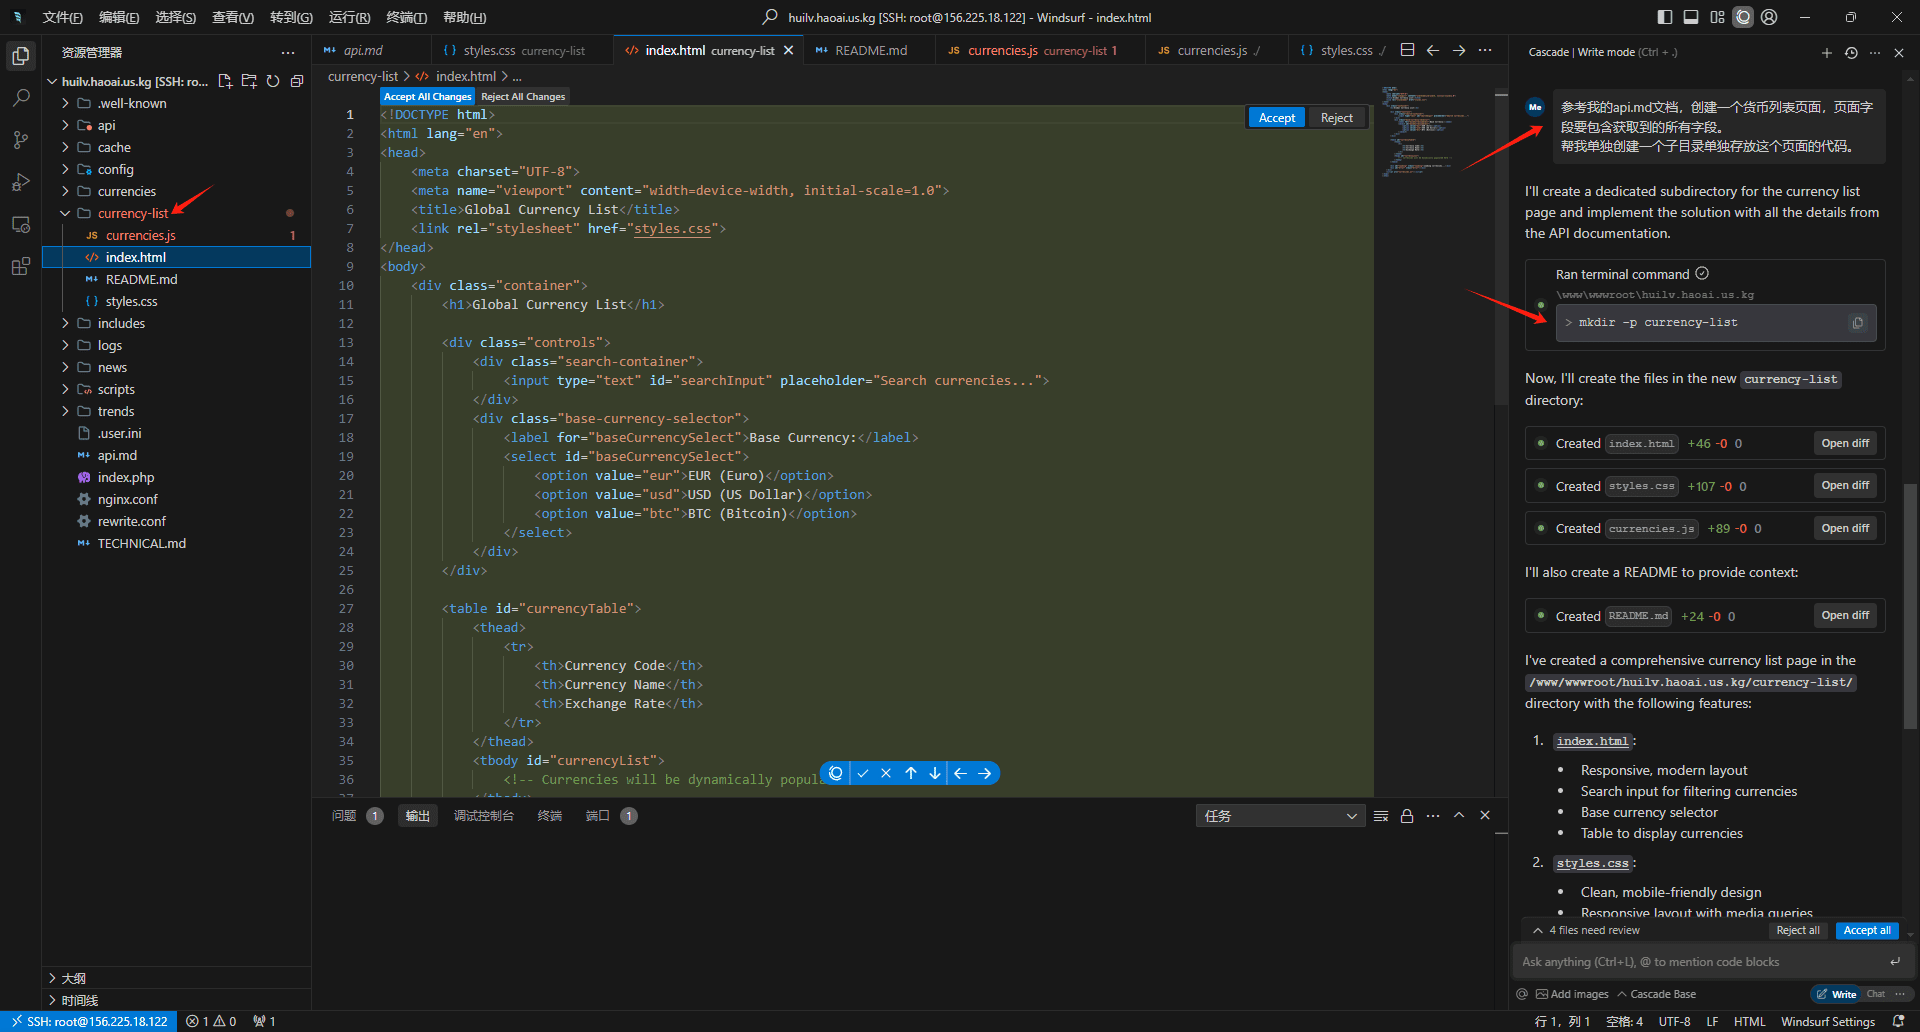Screen dimensions: 1920x1032
Task: Toggle the primary sidebar layout icon
Action: point(1665,17)
